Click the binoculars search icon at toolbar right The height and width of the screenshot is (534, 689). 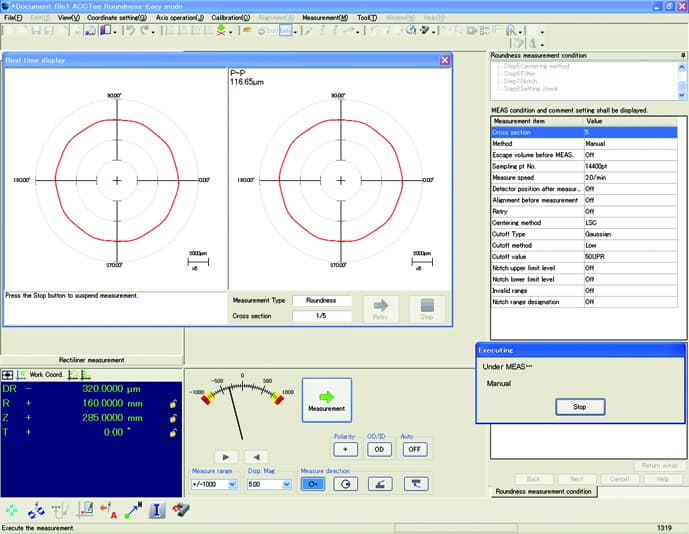click(511, 31)
